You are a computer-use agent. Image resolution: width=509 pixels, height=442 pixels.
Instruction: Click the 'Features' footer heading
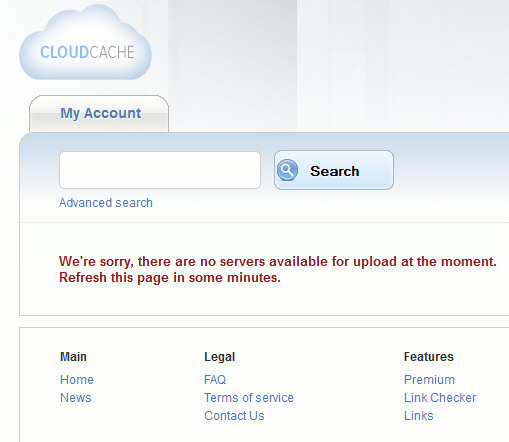[x=429, y=357]
